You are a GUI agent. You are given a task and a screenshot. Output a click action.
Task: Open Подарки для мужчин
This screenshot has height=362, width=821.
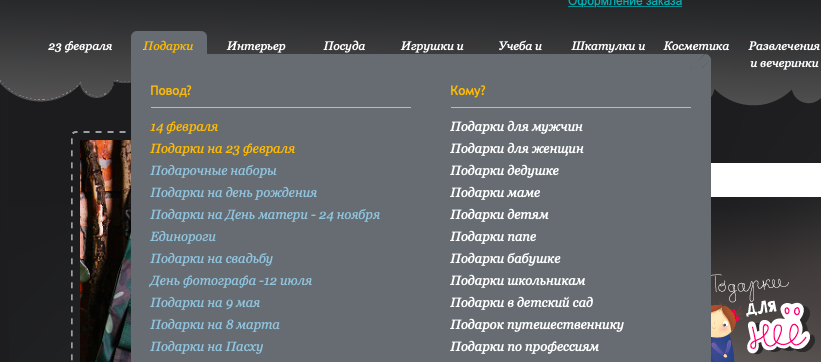[x=516, y=127]
